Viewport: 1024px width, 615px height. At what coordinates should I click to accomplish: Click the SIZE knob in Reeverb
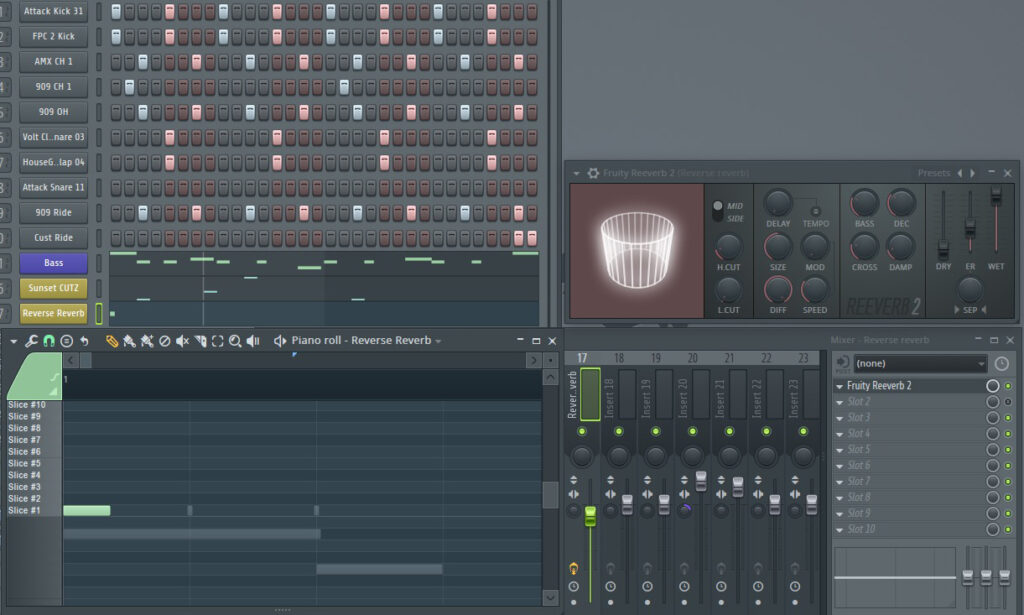coord(777,247)
